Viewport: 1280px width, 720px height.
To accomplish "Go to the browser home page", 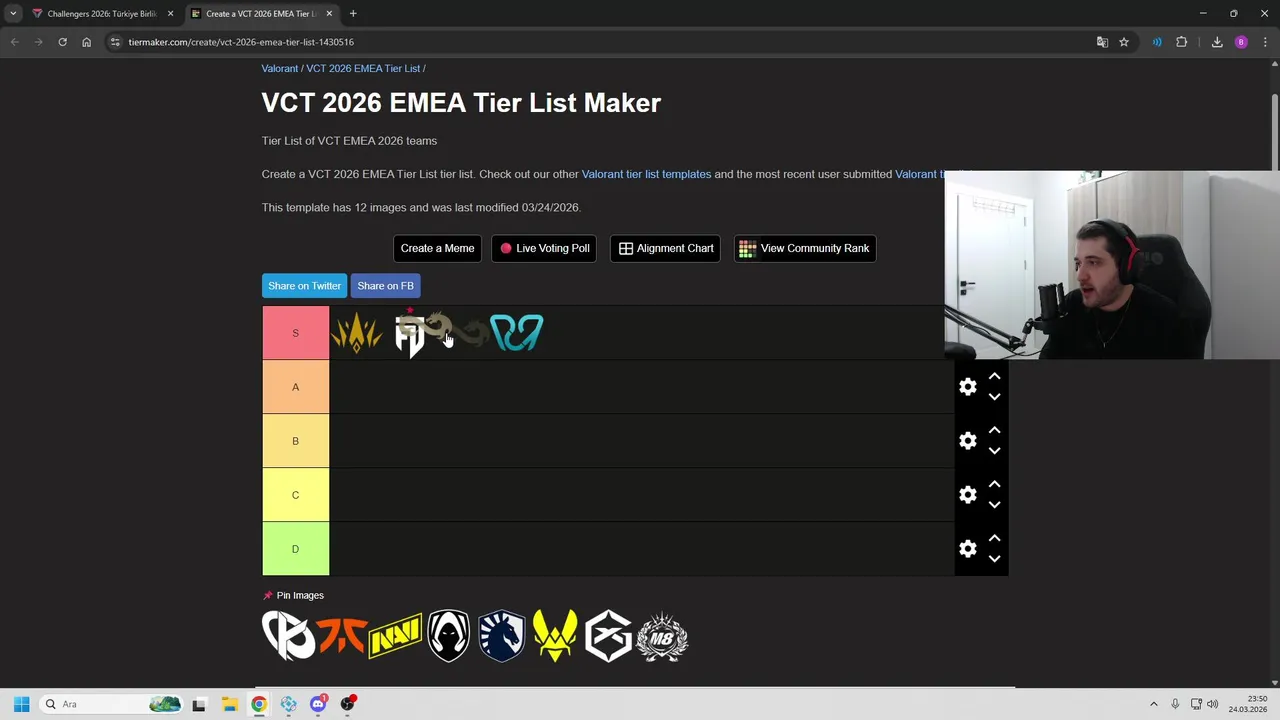I will pos(86,42).
